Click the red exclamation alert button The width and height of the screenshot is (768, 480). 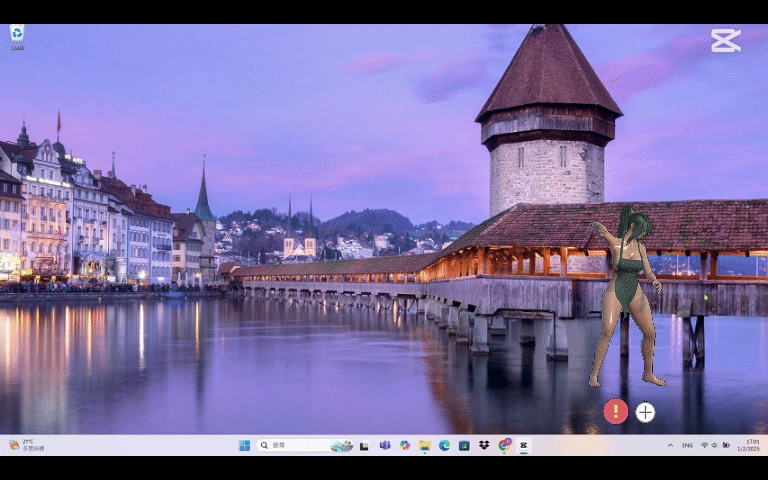click(616, 411)
